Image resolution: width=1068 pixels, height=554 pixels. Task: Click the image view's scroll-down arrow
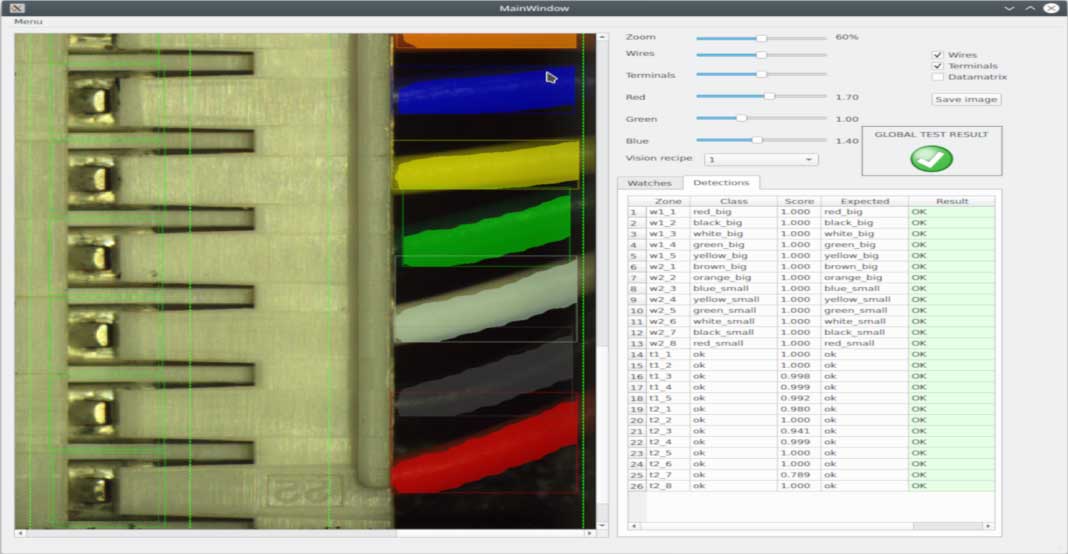point(602,523)
